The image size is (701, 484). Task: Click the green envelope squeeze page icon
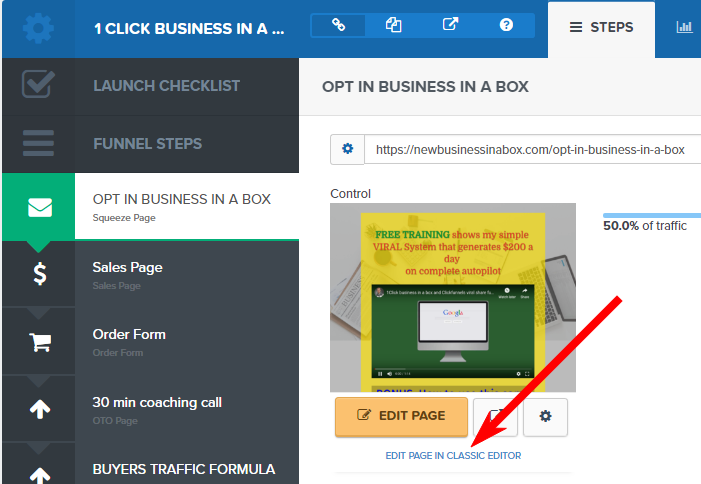[40, 207]
